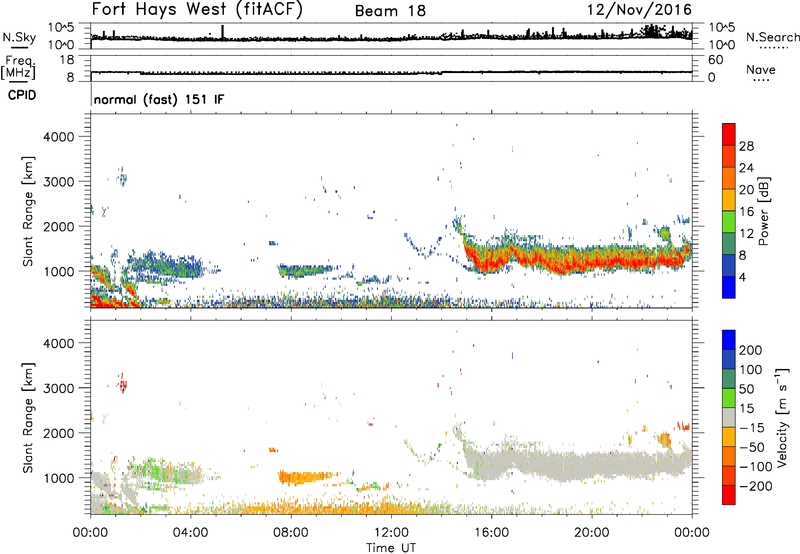Click the red velocity patch near 3000 km
The width and height of the screenshot is (800, 554).
pyautogui.click(x=122, y=384)
